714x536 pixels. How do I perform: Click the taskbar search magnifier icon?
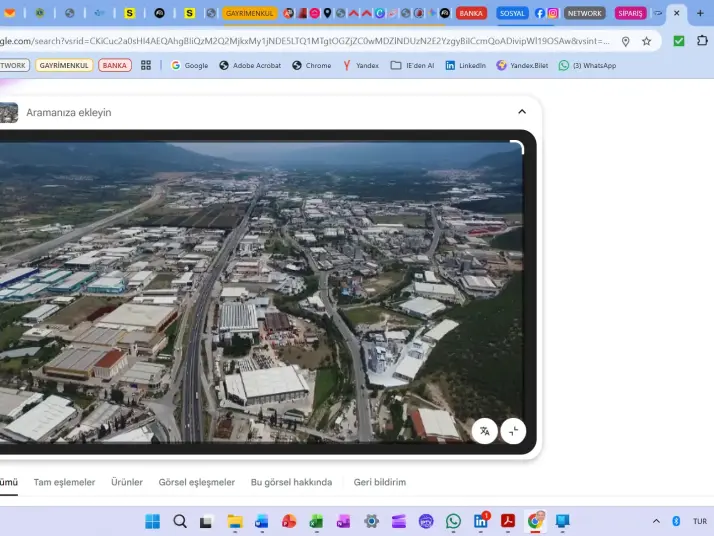[180, 521]
